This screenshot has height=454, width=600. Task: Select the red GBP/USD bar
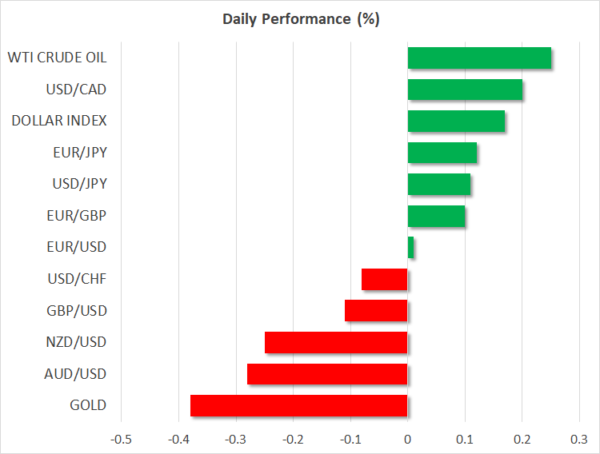pyautogui.click(x=376, y=311)
